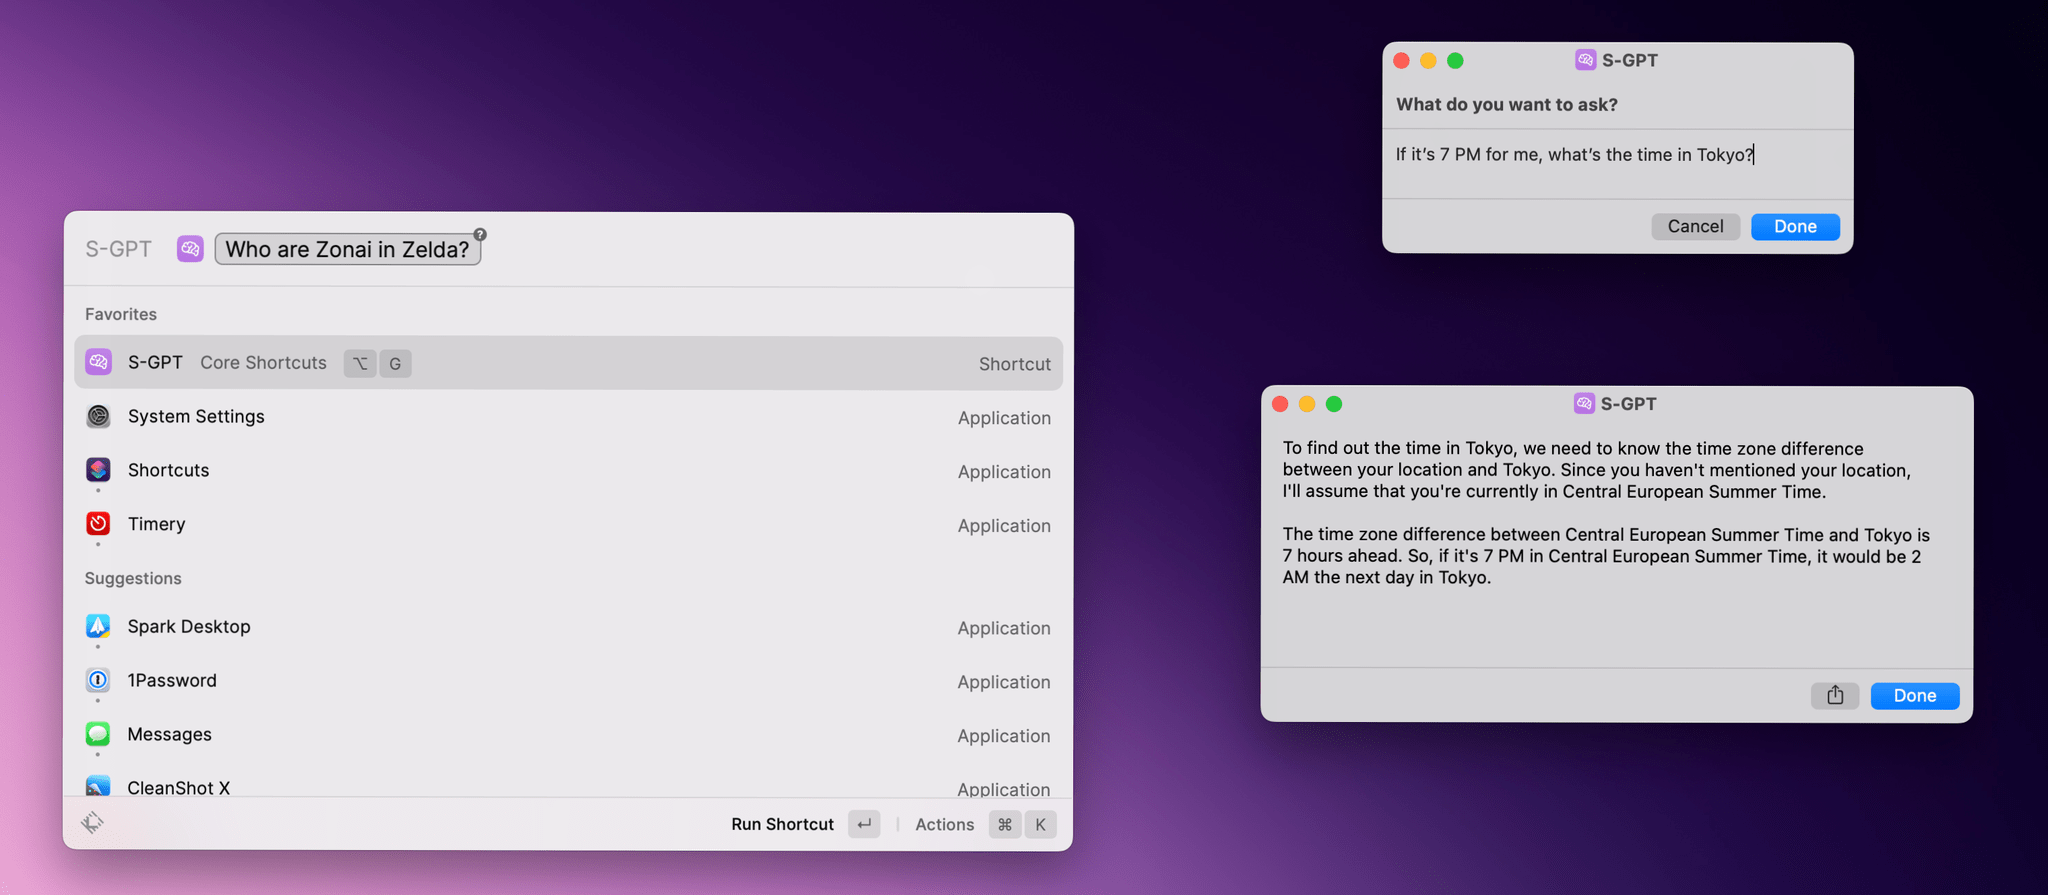Image resolution: width=2048 pixels, height=895 pixels.
Task: Select the System Settings row text
Action: (196, 416)
